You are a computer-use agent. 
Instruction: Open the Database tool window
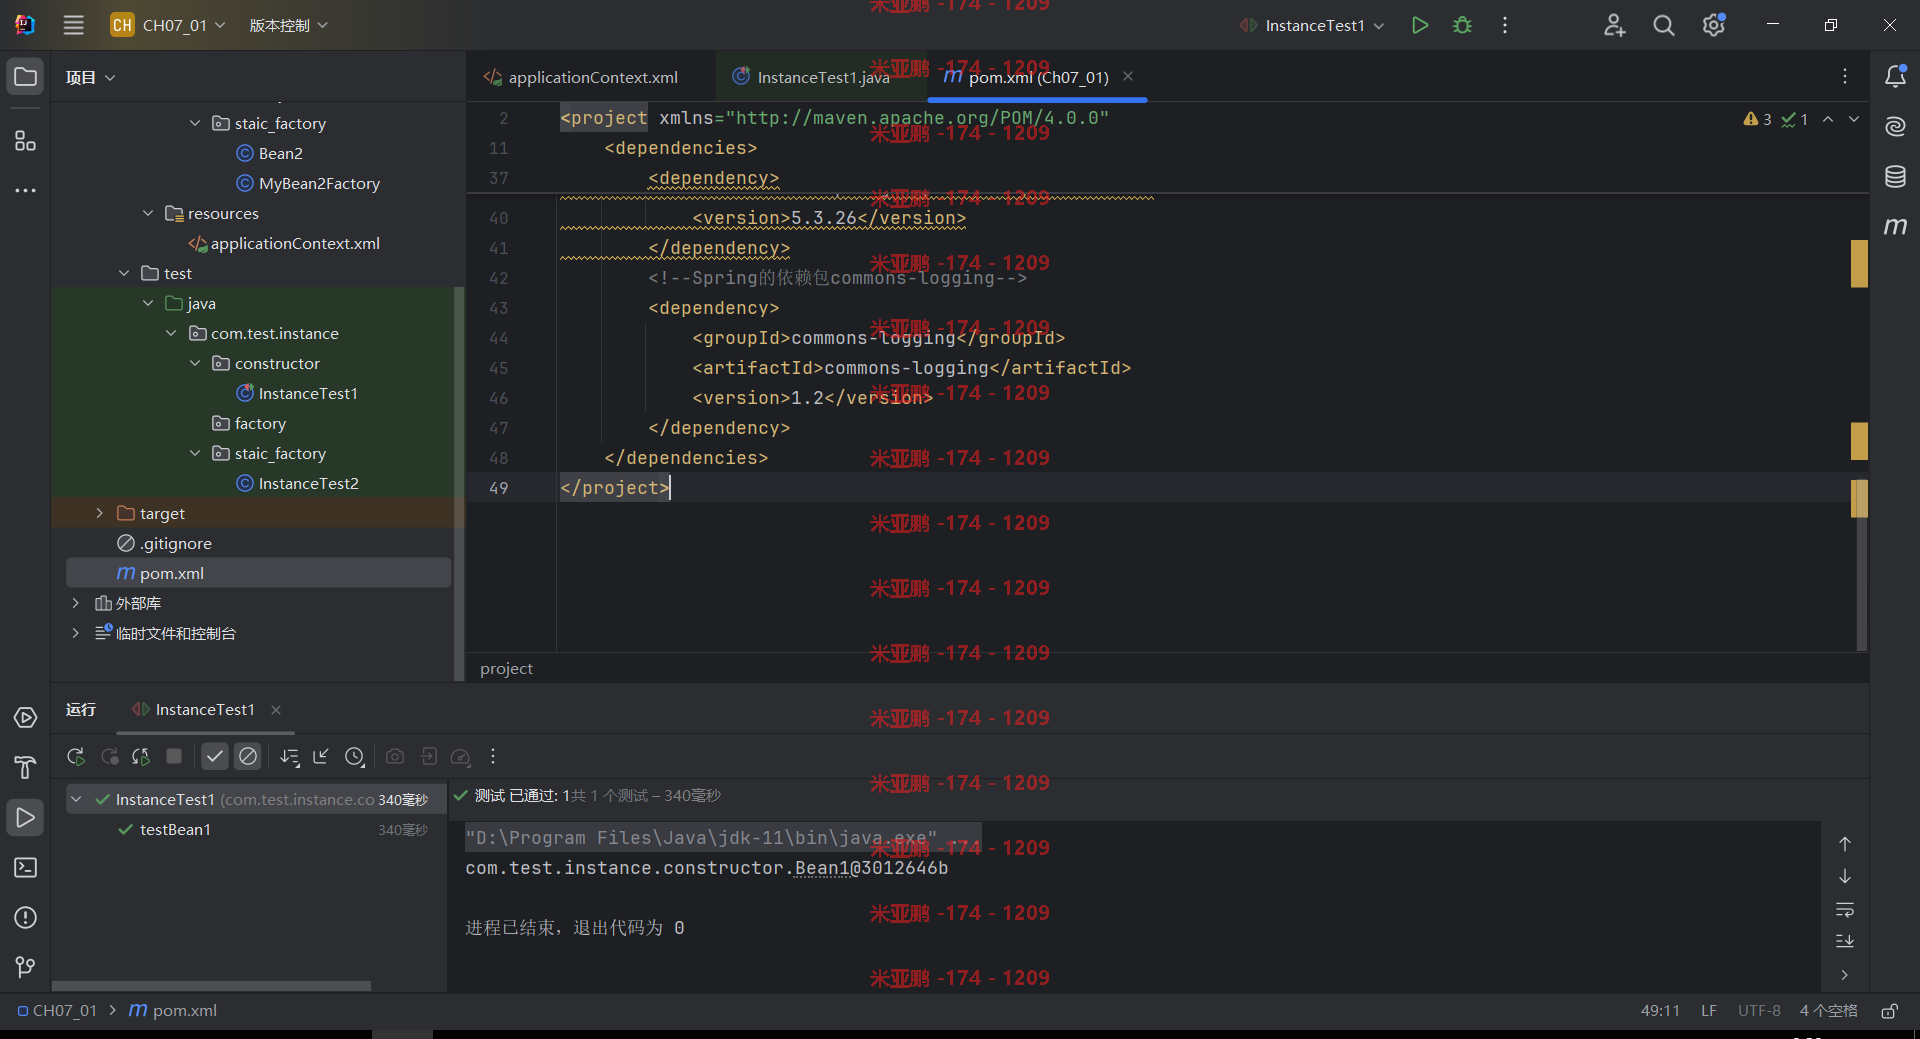1895,177
